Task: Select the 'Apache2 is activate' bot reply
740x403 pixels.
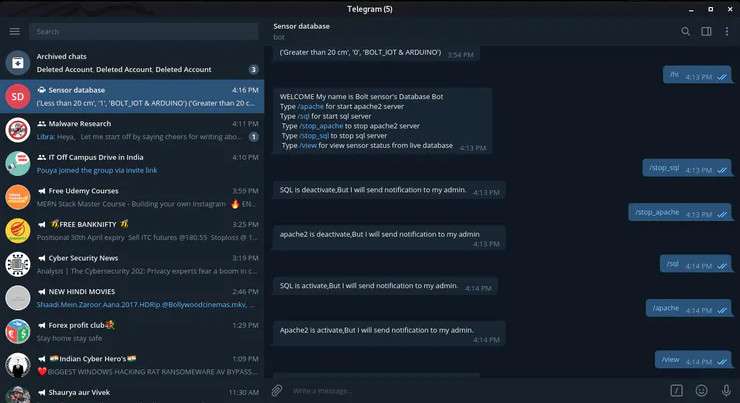Action: [x=389, y=334]
